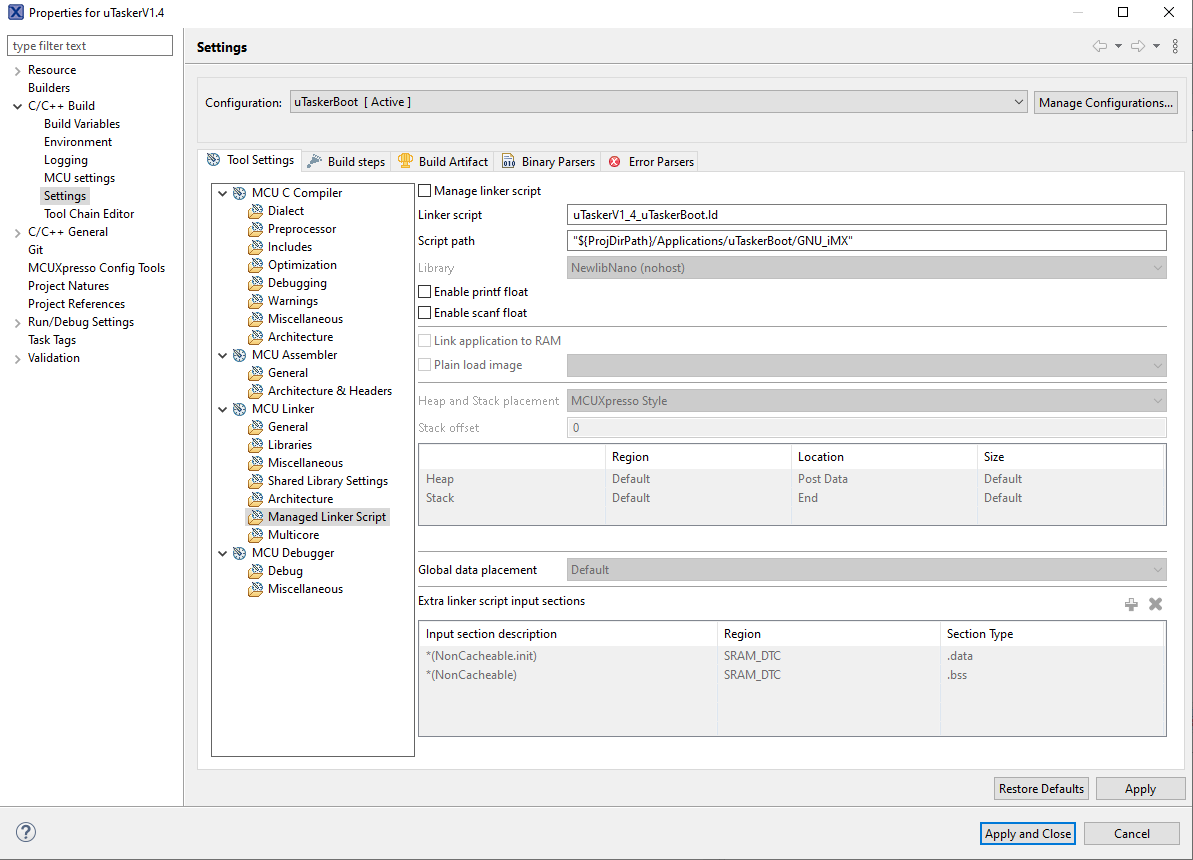Enable the printf float checkbox

click(424, 290)
